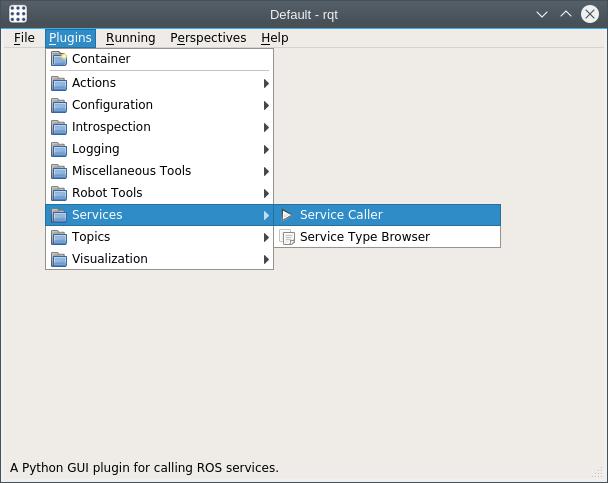Select Service Type Browser entry
Viewport: 608px width, 483px height.
[387, 237]
